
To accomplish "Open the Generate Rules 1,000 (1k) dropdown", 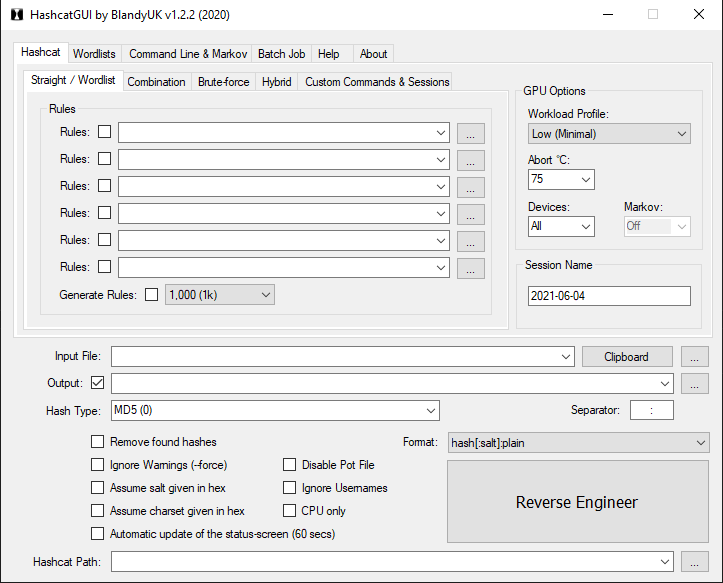I will click(x=219, y=295).
